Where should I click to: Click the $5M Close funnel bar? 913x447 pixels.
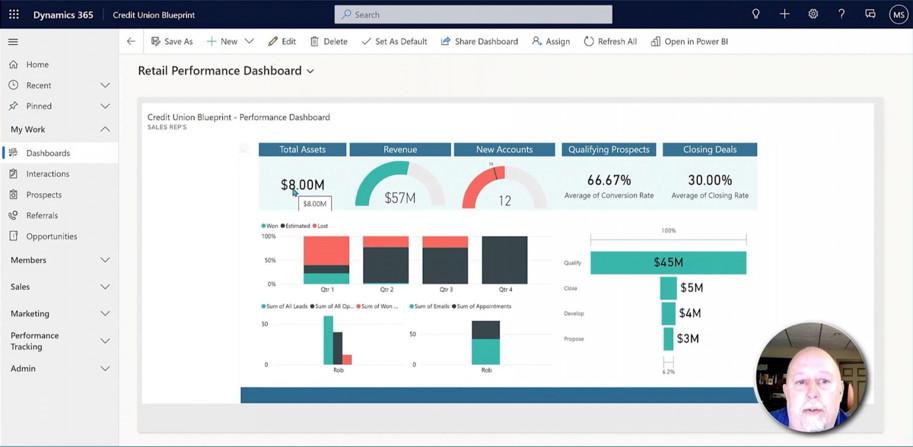668,288
